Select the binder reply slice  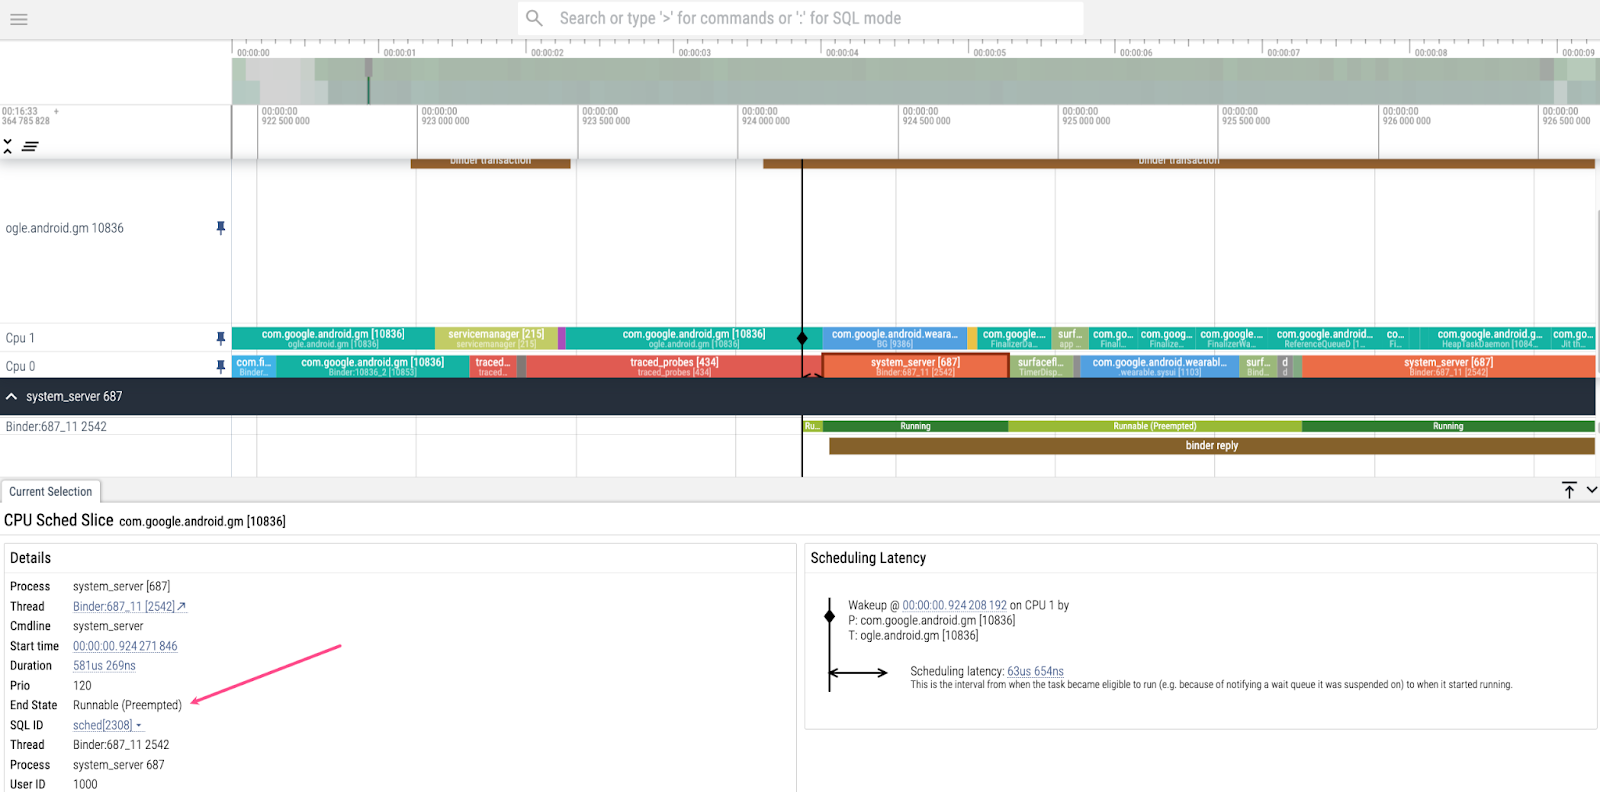pyautogui.click(x=1211, y=446)
